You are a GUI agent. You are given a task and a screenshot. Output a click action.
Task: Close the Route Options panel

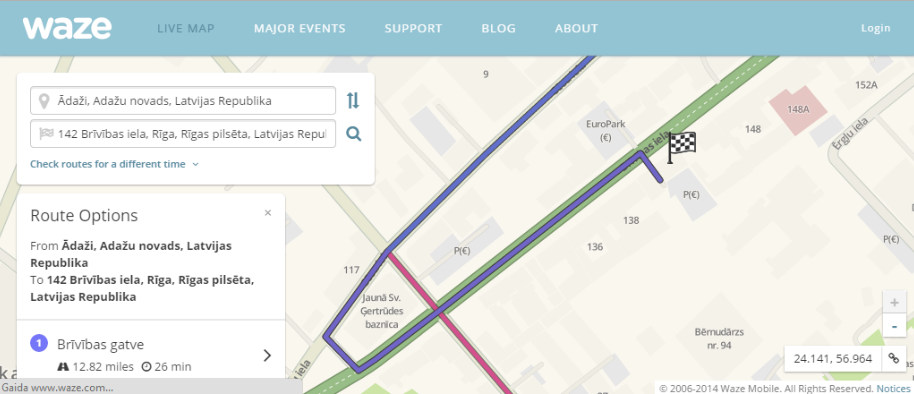pos(268,213)
